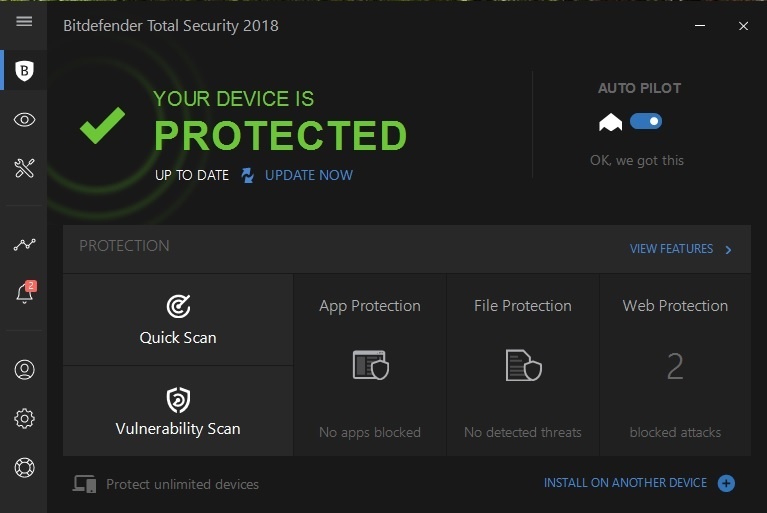The height and width of the screenshot is (513, 767).
Task: Open the Support lifebuoy icon
Action: [24, 467]
